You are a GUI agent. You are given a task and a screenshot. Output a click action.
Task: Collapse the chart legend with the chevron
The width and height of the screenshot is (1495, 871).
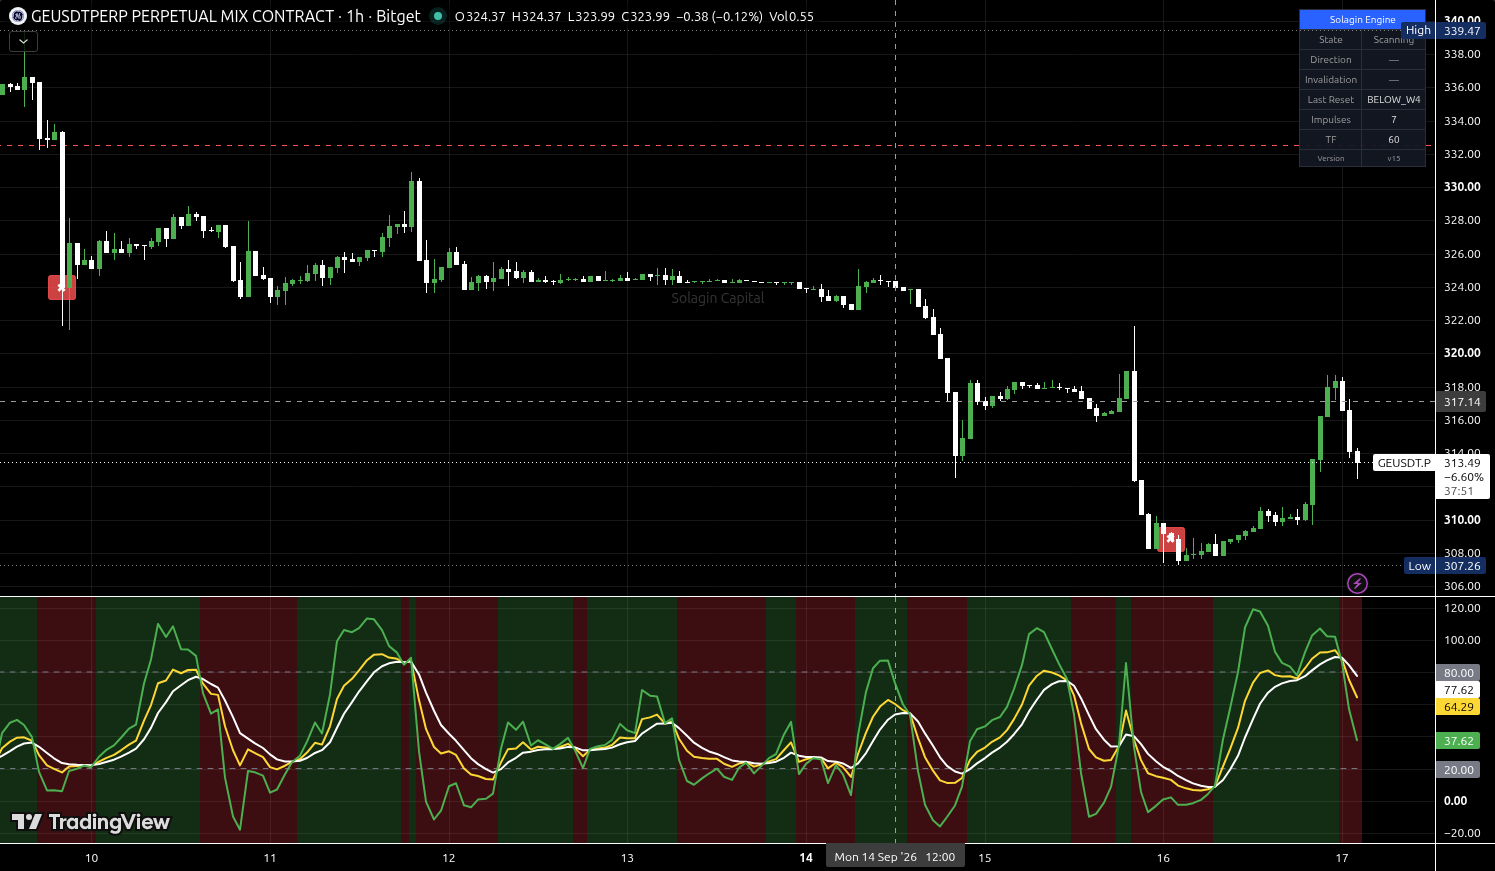(23, 42)
